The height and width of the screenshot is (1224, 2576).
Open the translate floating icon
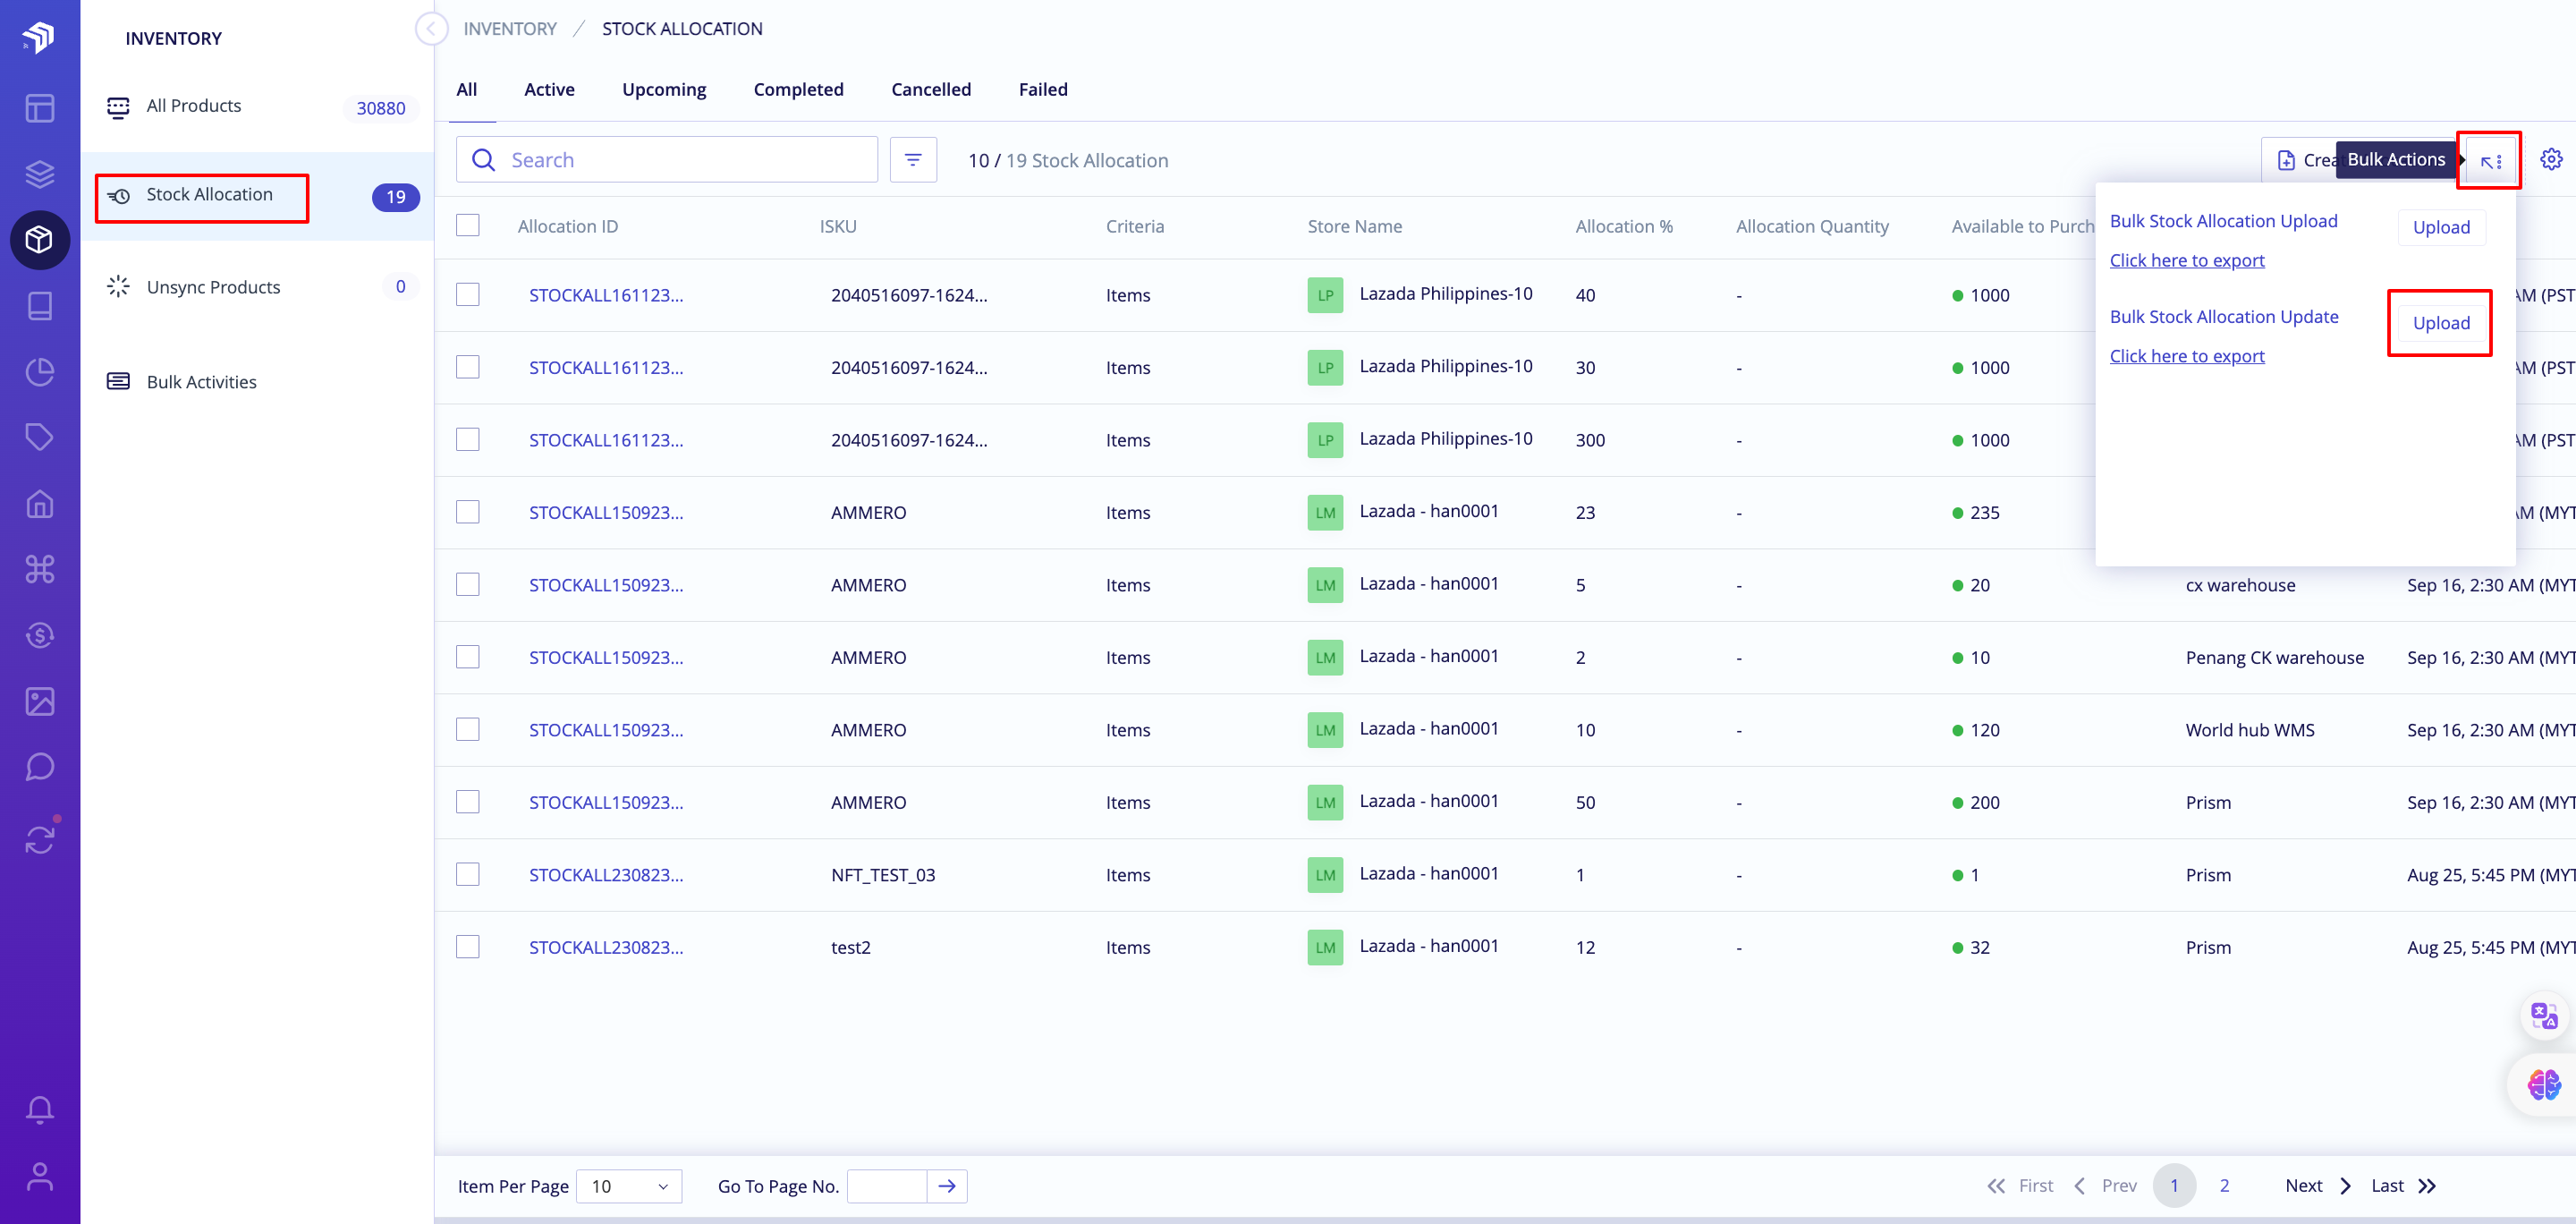tap(2543, 1017)
